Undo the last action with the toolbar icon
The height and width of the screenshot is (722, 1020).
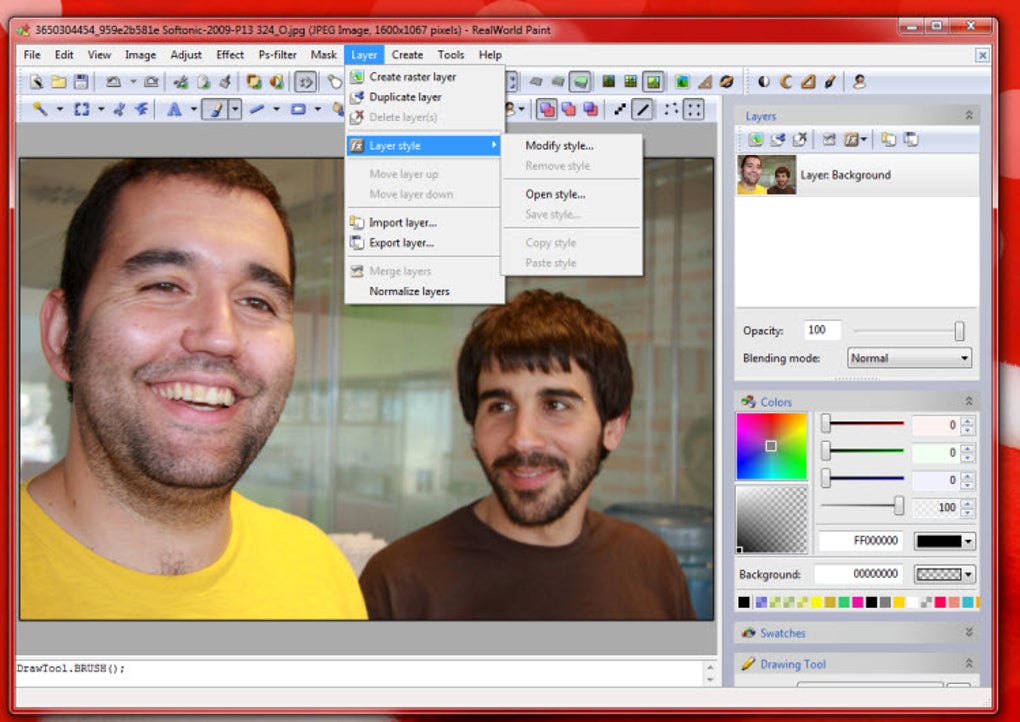tap(113, 82)
